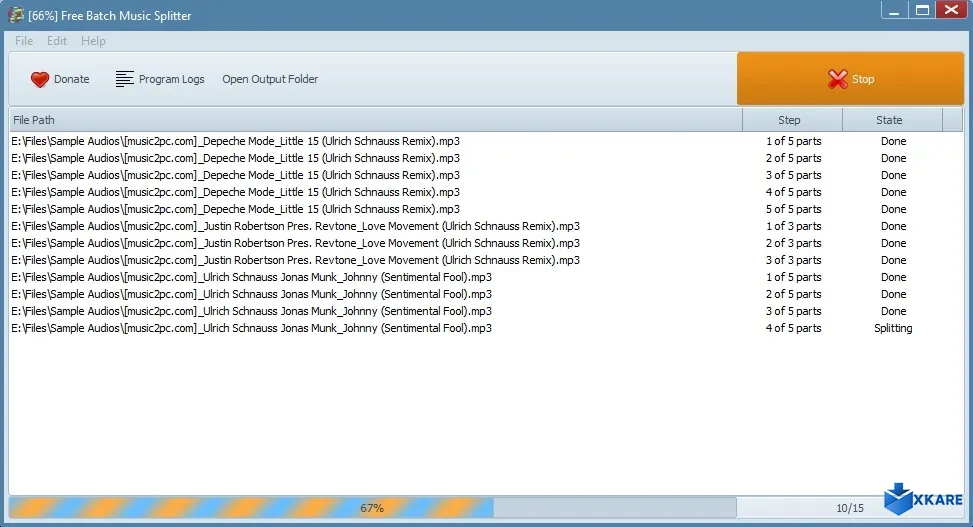Viewport: 973px width, 527px height.
Task: Click the Program Logs lines icon
Action: pyautogui.click(x=124, y=79)
